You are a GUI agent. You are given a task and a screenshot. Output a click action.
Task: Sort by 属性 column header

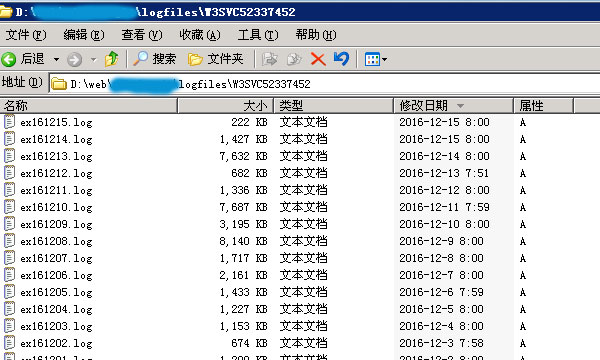point(543,106)
